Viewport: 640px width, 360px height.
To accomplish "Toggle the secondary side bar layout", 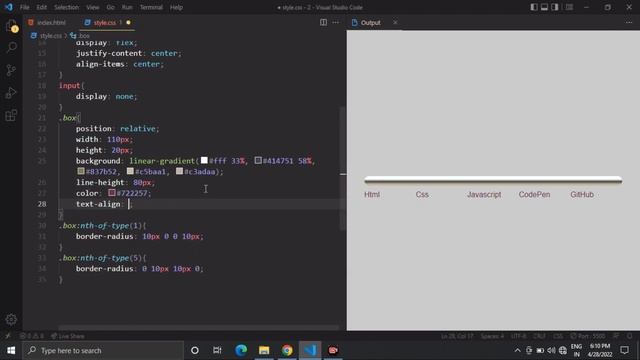I will [x=555, y=7].
